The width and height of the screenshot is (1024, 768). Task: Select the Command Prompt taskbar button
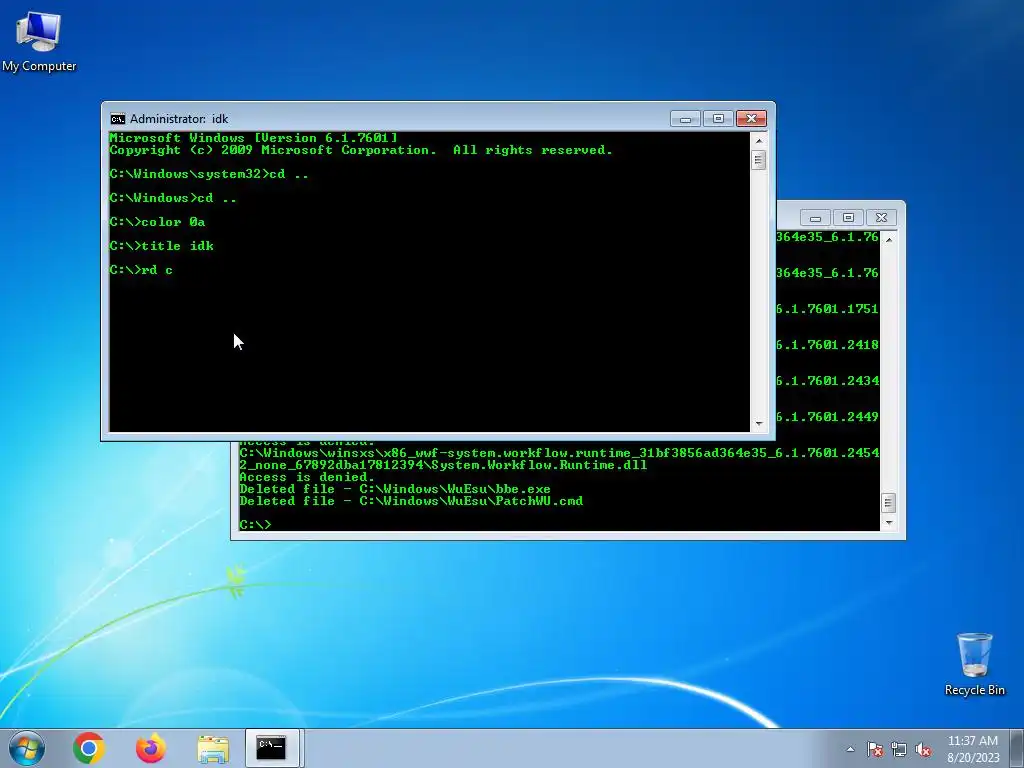[271, 748]
